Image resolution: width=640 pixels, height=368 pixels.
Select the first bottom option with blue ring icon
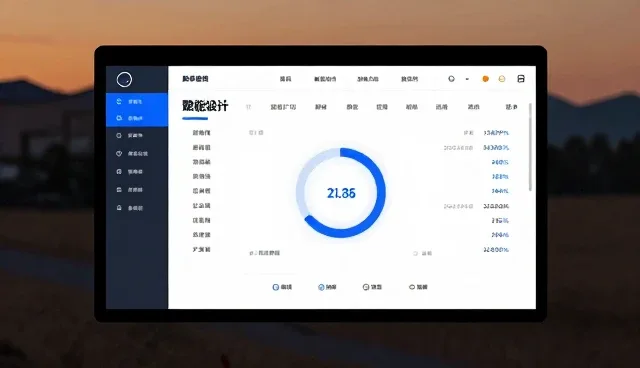[x=282, y=287]
